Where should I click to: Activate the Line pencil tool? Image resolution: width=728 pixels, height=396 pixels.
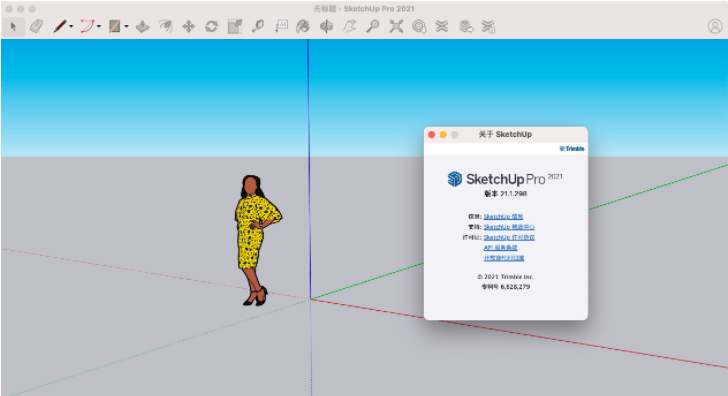click(60, 26)
